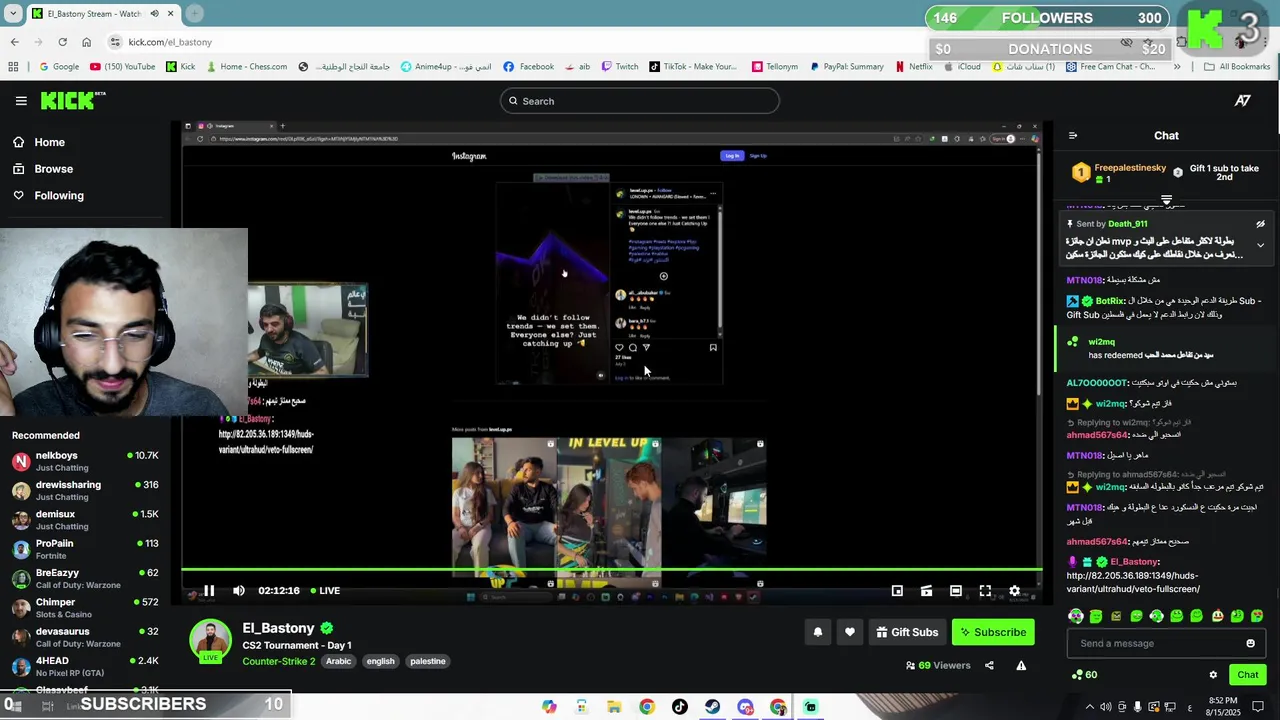The width and height of the screenshot is (1280, 720).
Task: Open recommended channel nelkboys
Action: (85, 461)
